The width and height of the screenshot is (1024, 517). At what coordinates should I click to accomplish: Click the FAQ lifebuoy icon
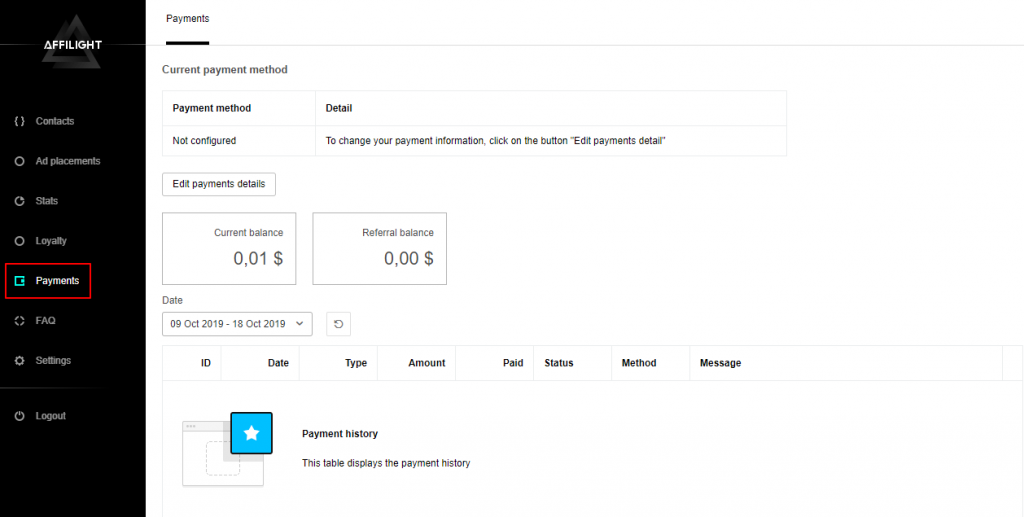click(20, 321)
